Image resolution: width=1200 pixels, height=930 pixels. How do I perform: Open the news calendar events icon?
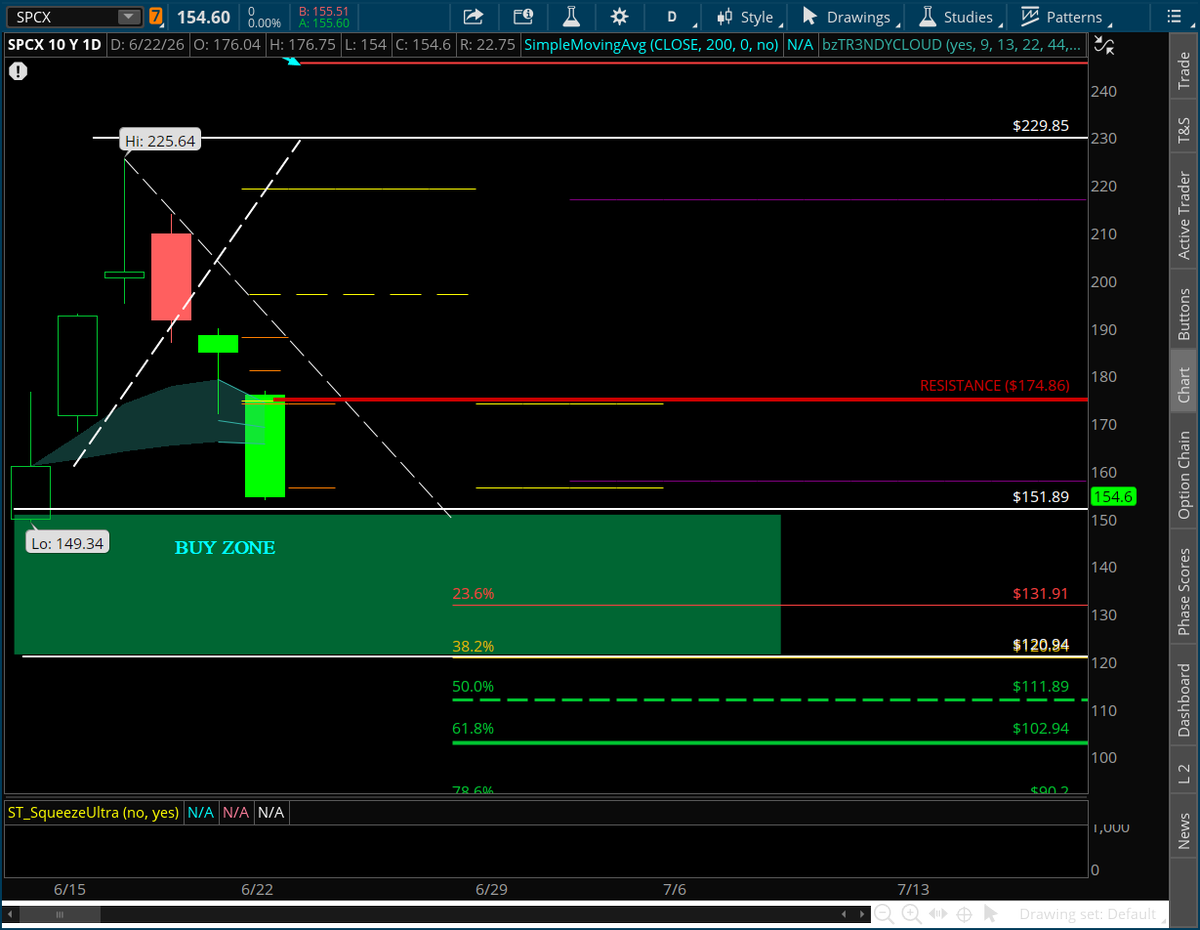(523, 17)
